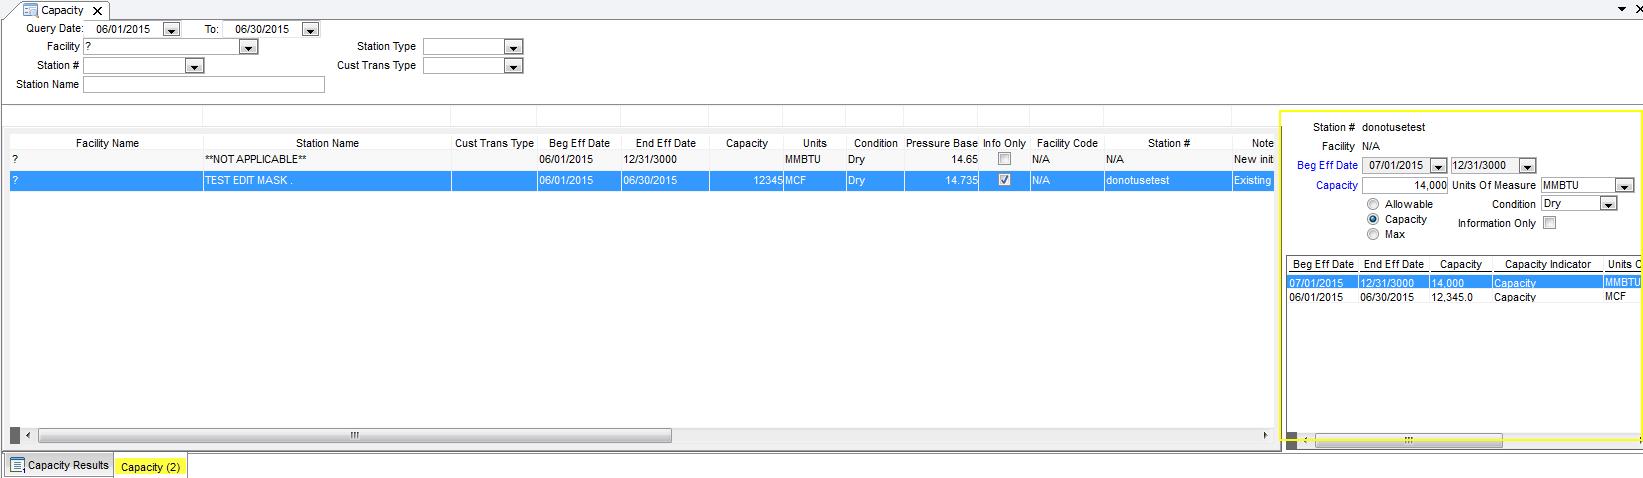Toggle the Information Only checkbox
This screenshot has width=1643, height=478.
click(1549, 223)
